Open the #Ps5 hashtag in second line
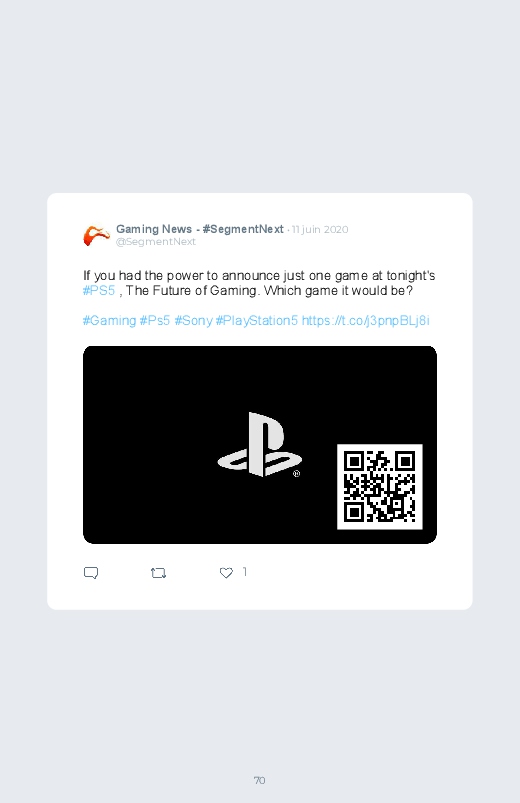The width and height of the screenshot is (520, 803). 155,321
